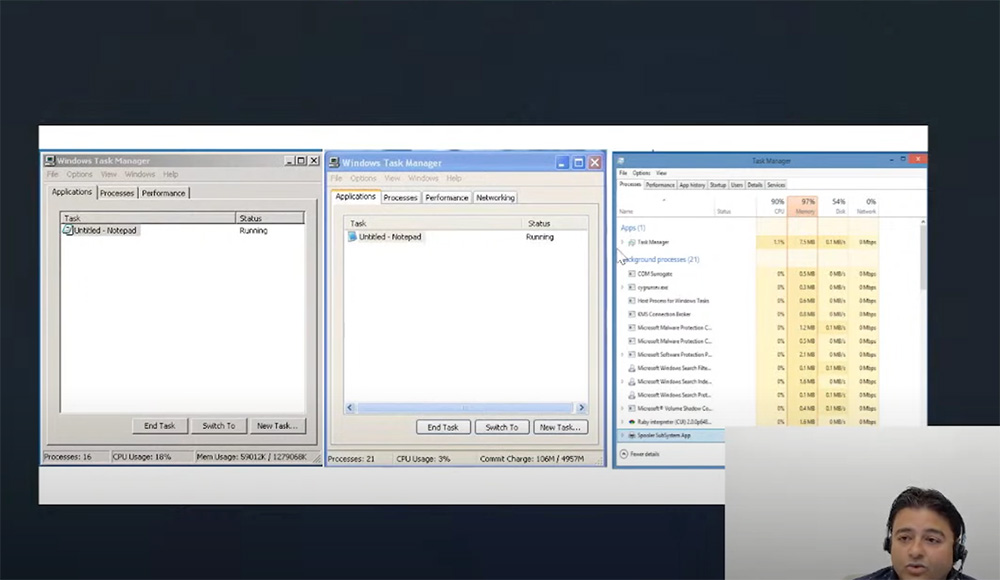This screenshot has width=1000, height=580.
Task: Open the Details tab in Windows 8 Task Manager
Action: 755,185
